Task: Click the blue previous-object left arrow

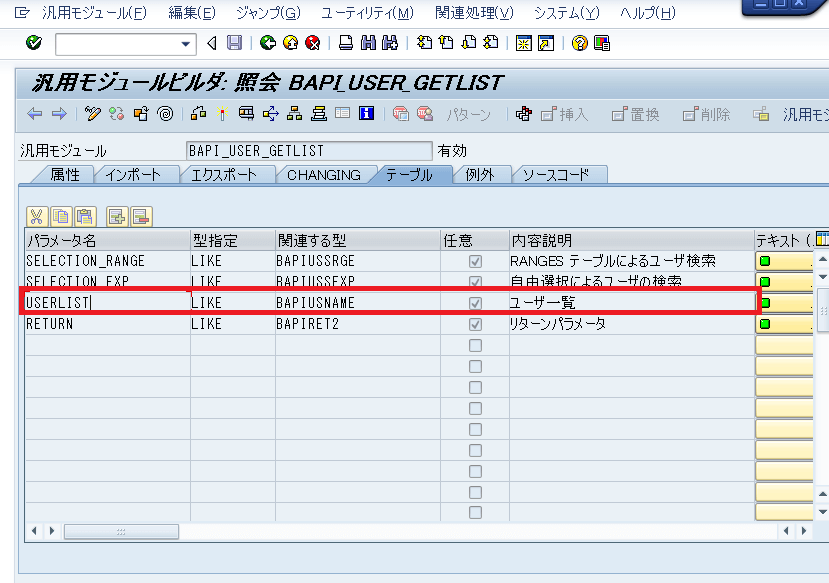Action: (x=34, y=114)
